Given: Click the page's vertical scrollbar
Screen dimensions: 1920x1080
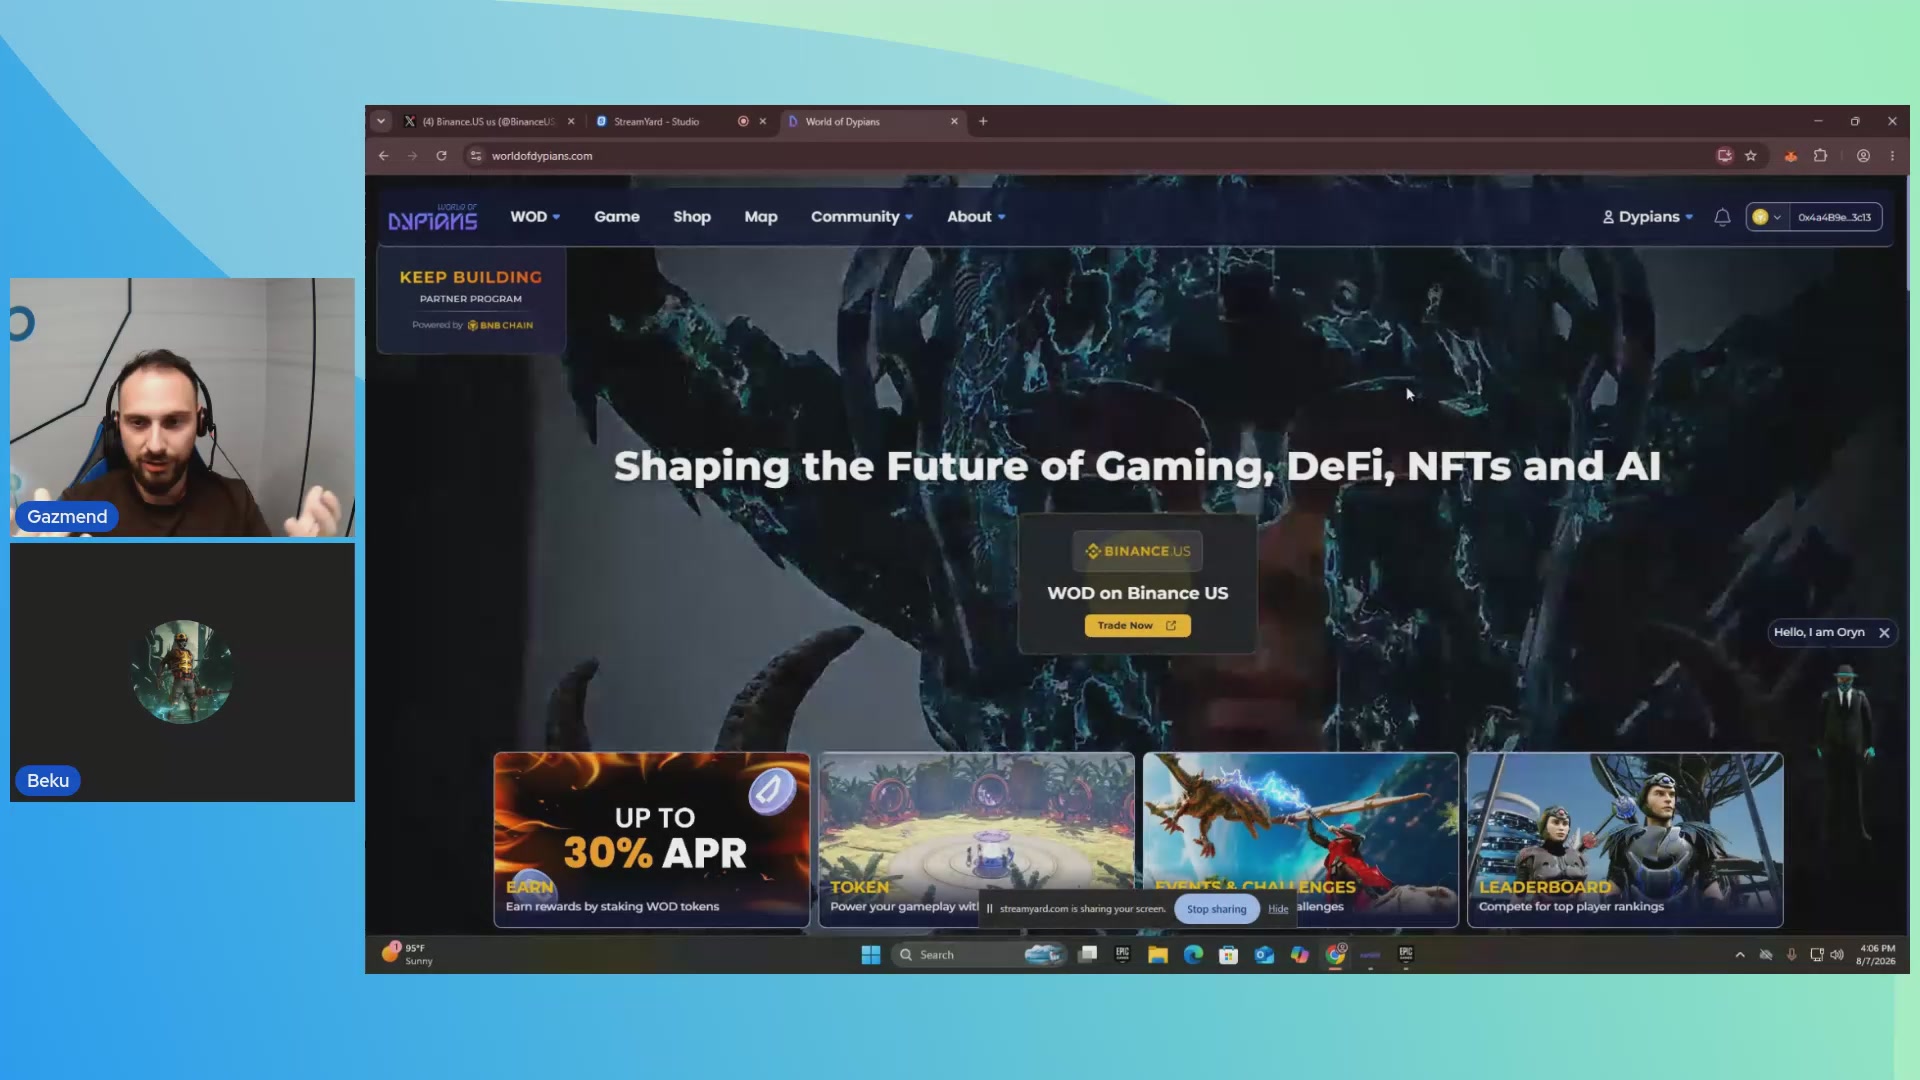Looking at the screenshot, I should pyautogui.click(x=1906, y=232).
